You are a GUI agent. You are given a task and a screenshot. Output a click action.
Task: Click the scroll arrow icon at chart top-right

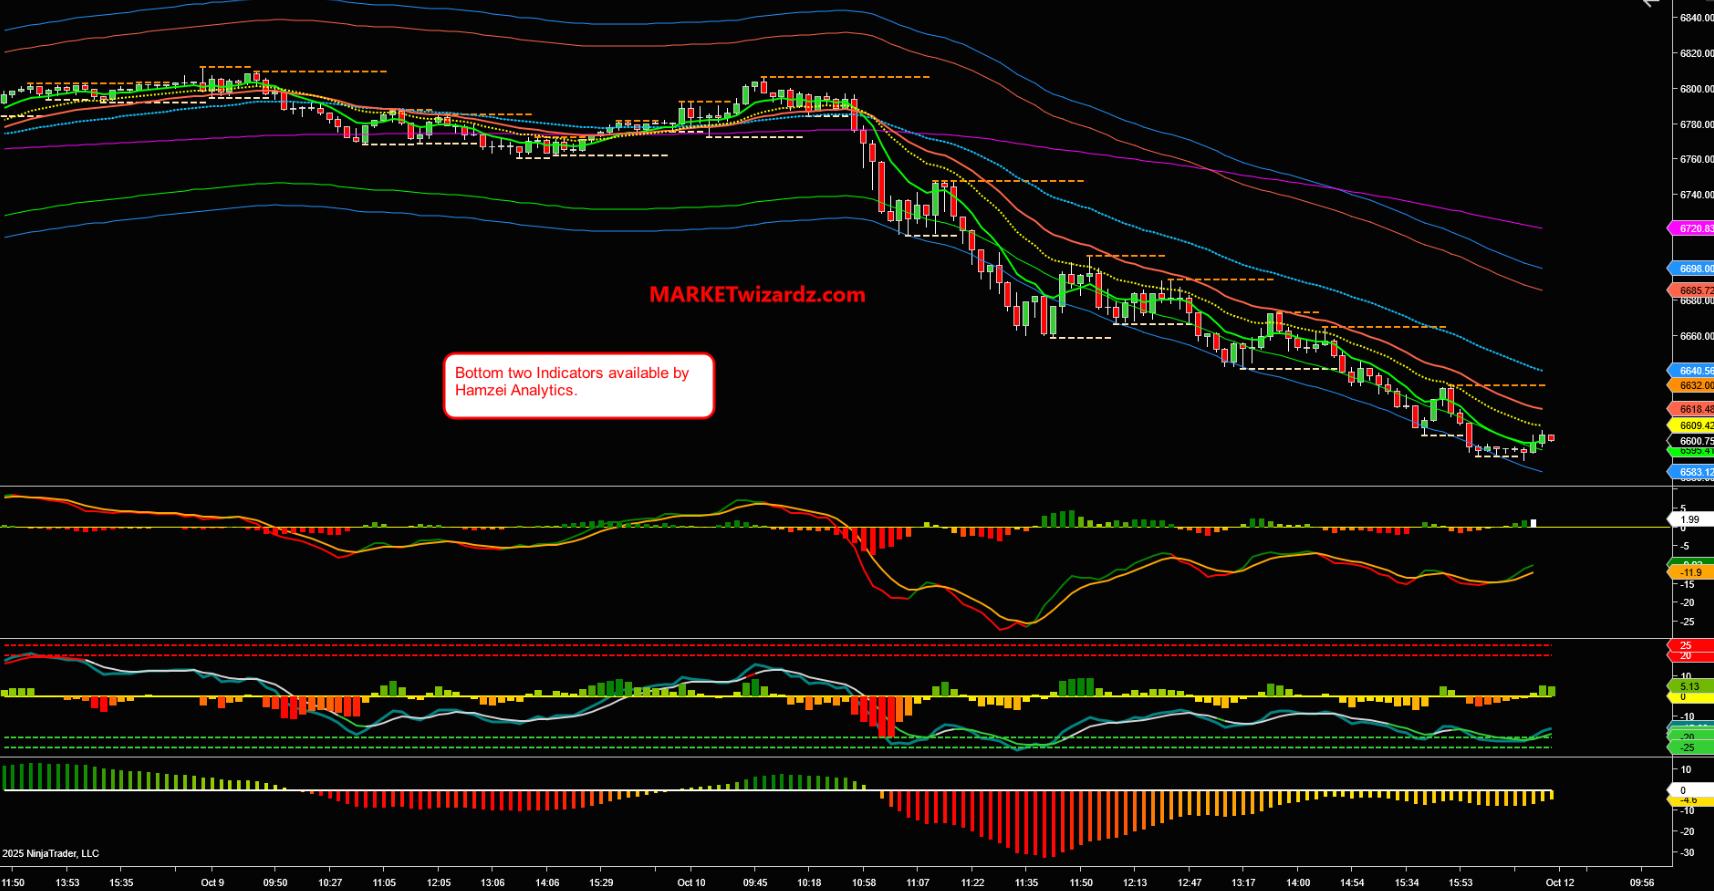click(x=1650, y=3)
